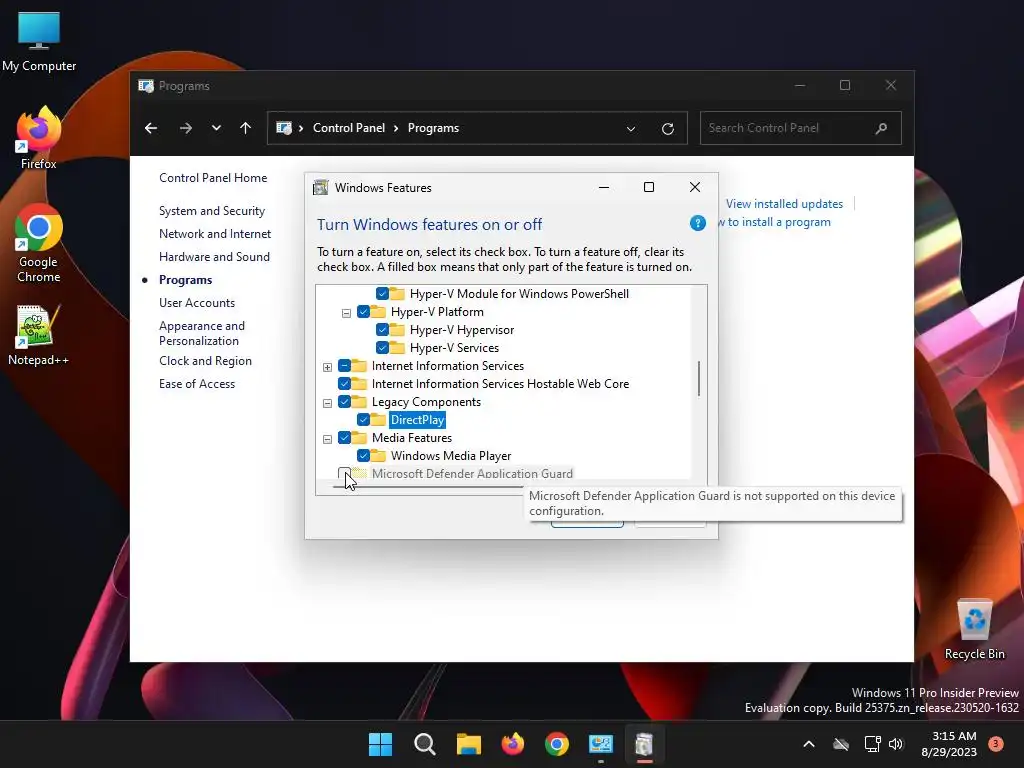1024x768 pixels.
Task: Go forward in Programs window
Action: (x=186, y=128)
